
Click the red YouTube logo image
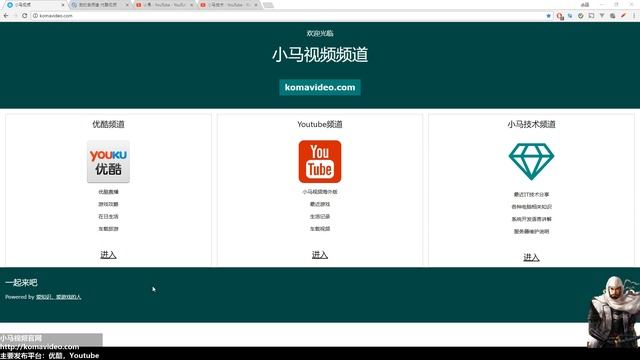[x=320, y=162]
